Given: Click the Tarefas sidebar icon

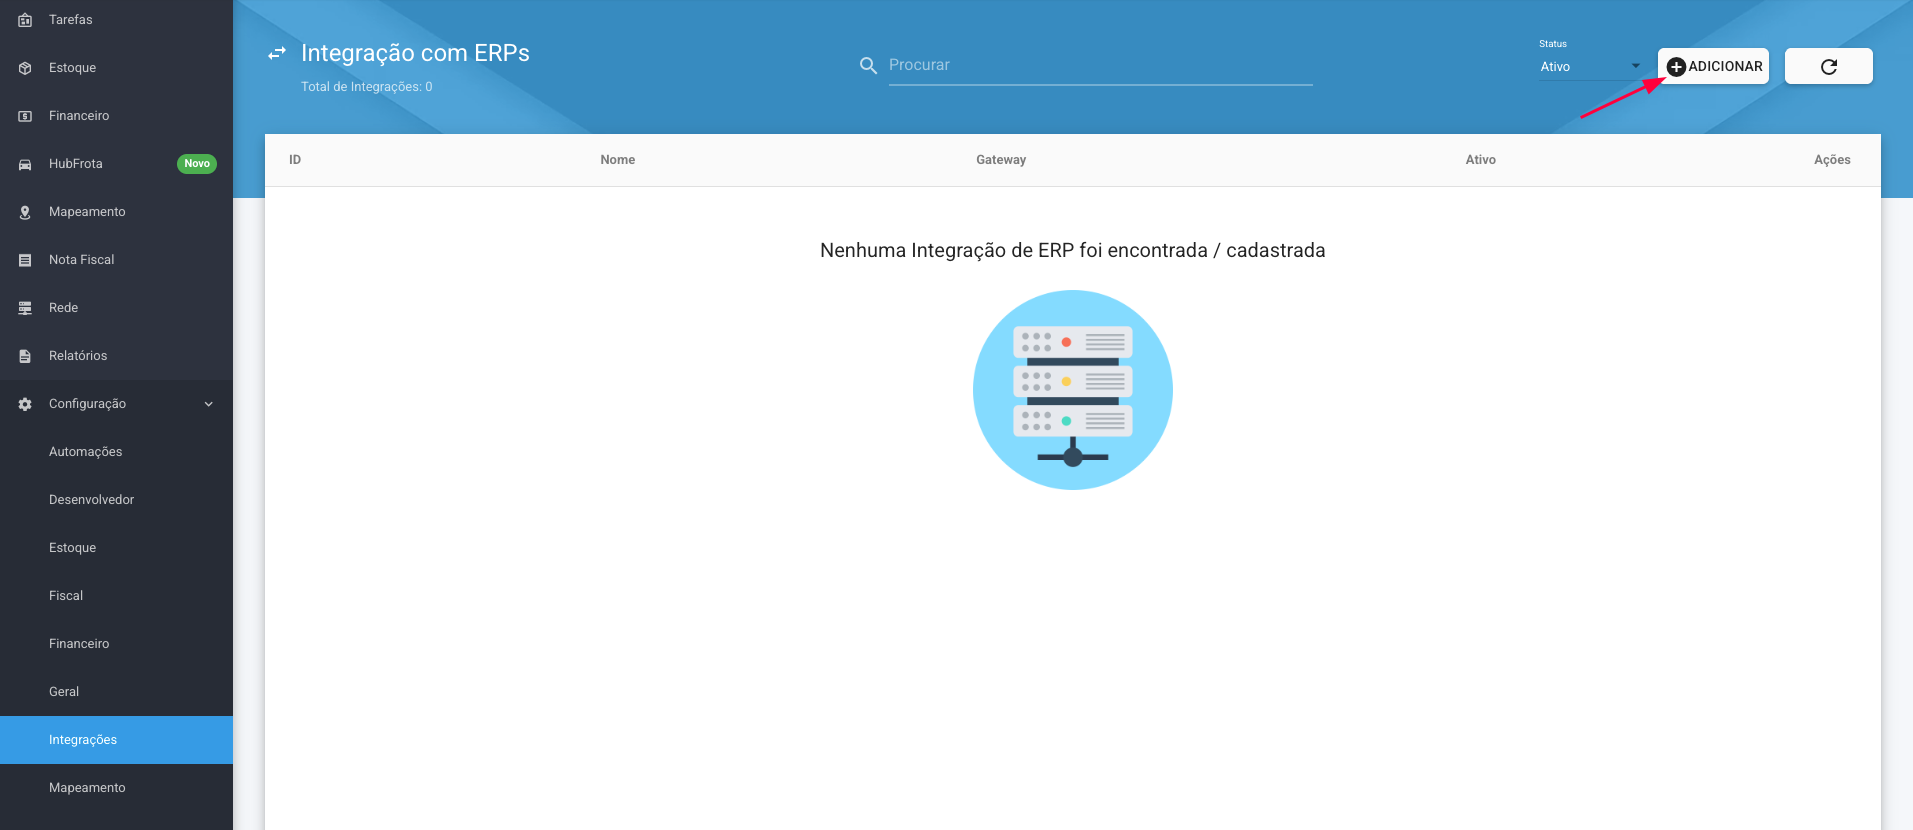Looking at the screenshot, I should pos(25,20).
